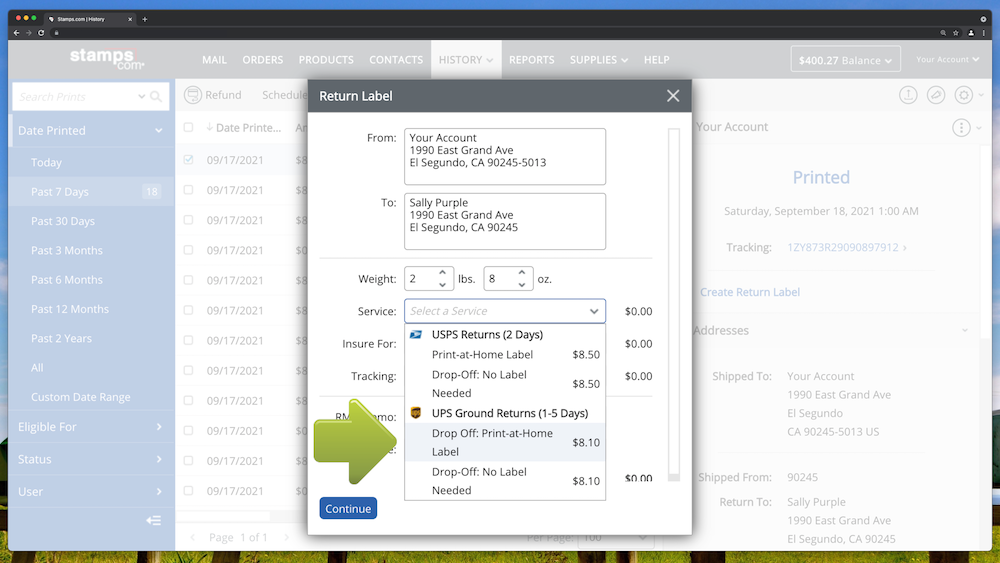The height and width of the screenshot is (563, 1000).
Task: Open the Select a Service dropdown
Action: click(x=505, y=311)
